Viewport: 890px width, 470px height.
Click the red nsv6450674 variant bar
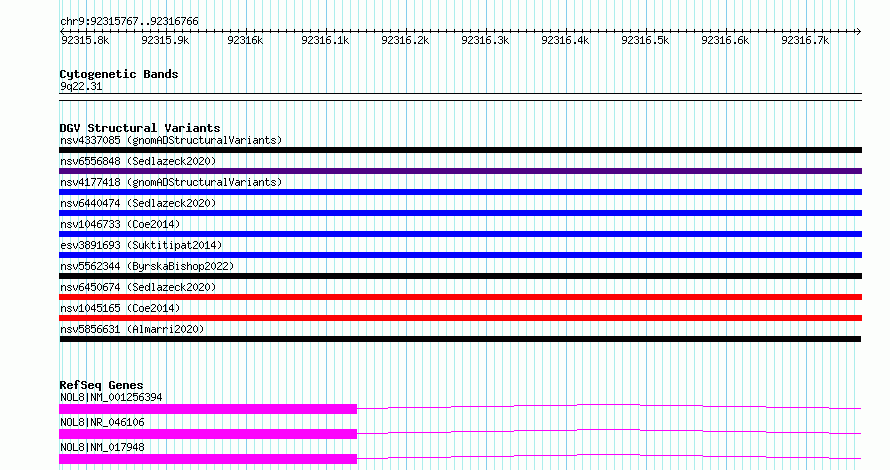point(460,297)
